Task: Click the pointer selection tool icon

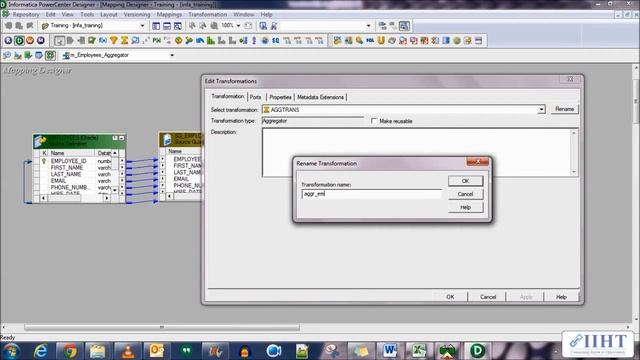Action: point(59,40)
